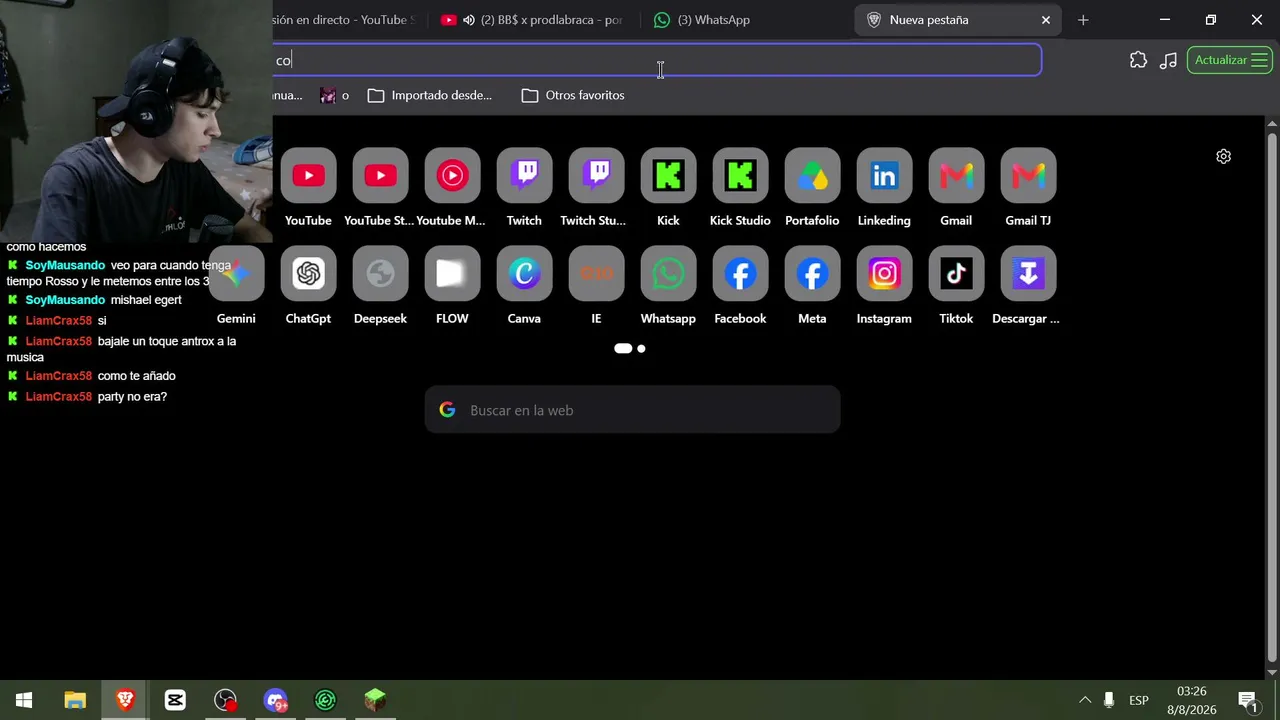Open the Twitch shortcut

tap(524, 176)
